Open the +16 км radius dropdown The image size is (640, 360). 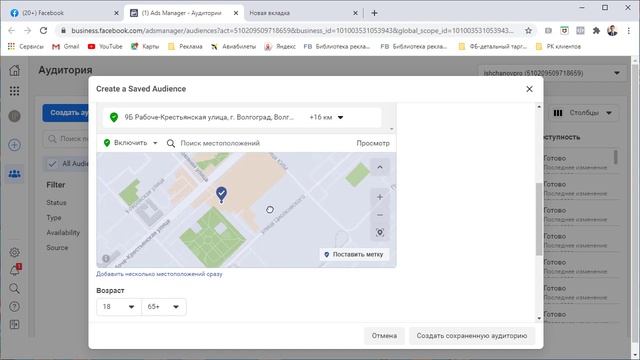tap(326, 117)
